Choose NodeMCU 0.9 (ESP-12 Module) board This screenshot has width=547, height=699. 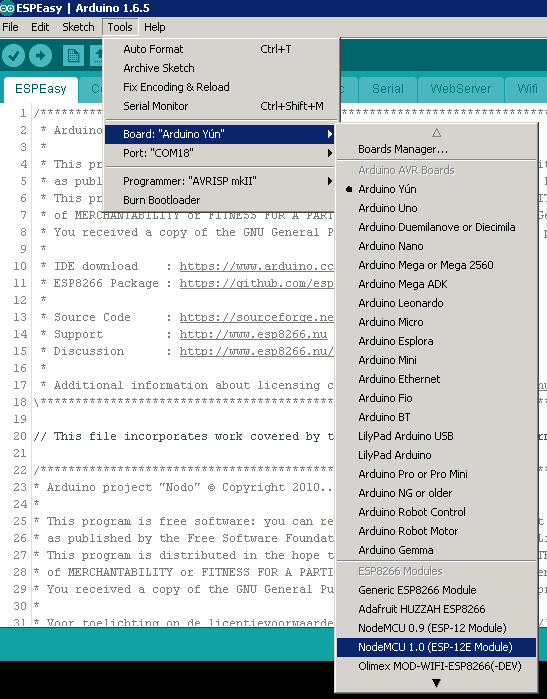coord(436,628)
